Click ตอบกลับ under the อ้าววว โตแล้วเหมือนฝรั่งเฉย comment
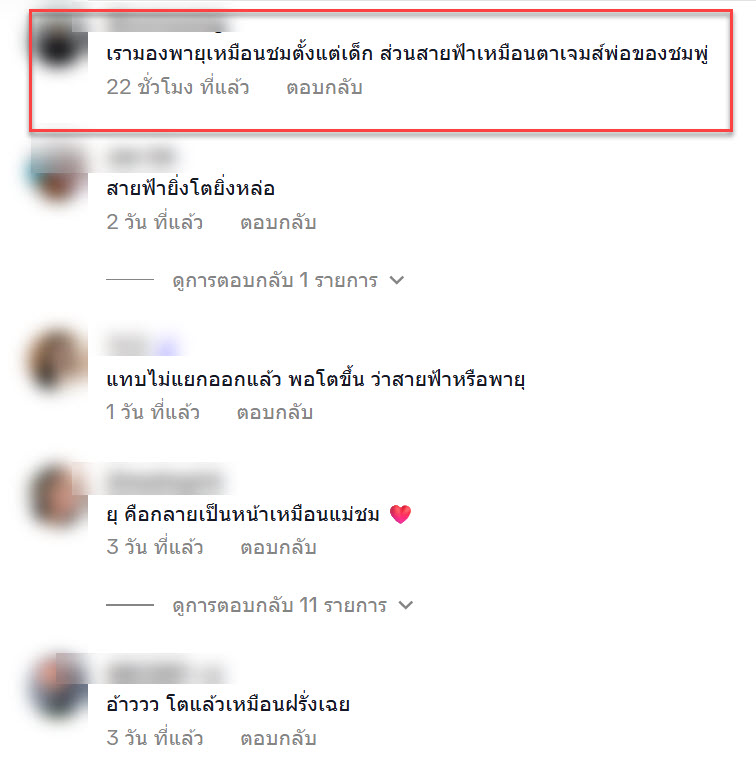The height and width of the screenshot is (770, 756). click(278, 738)
